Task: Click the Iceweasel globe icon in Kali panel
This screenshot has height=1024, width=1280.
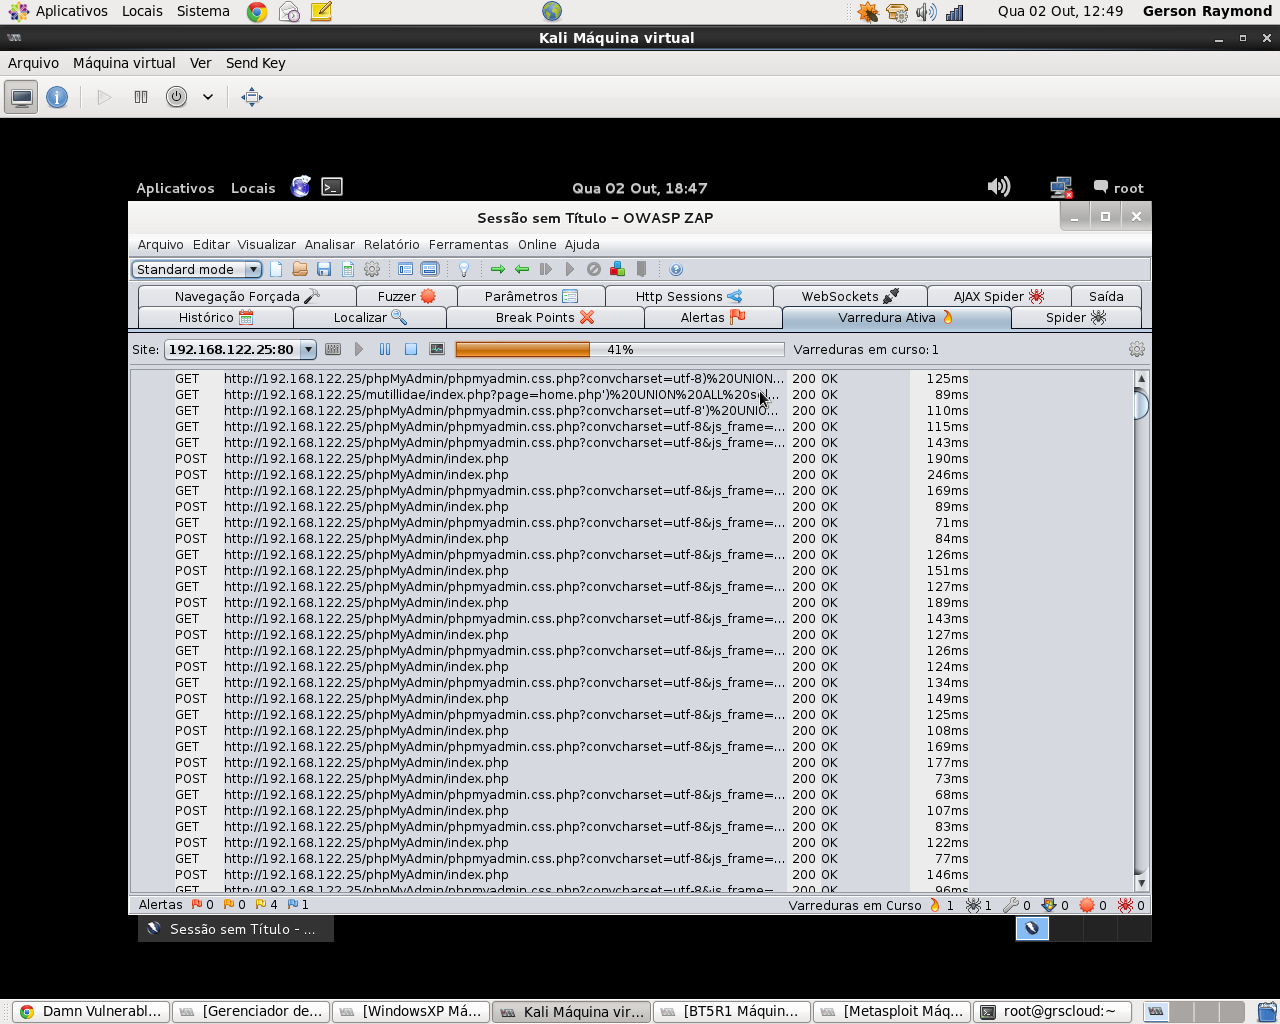Action: tap(300, 187)
